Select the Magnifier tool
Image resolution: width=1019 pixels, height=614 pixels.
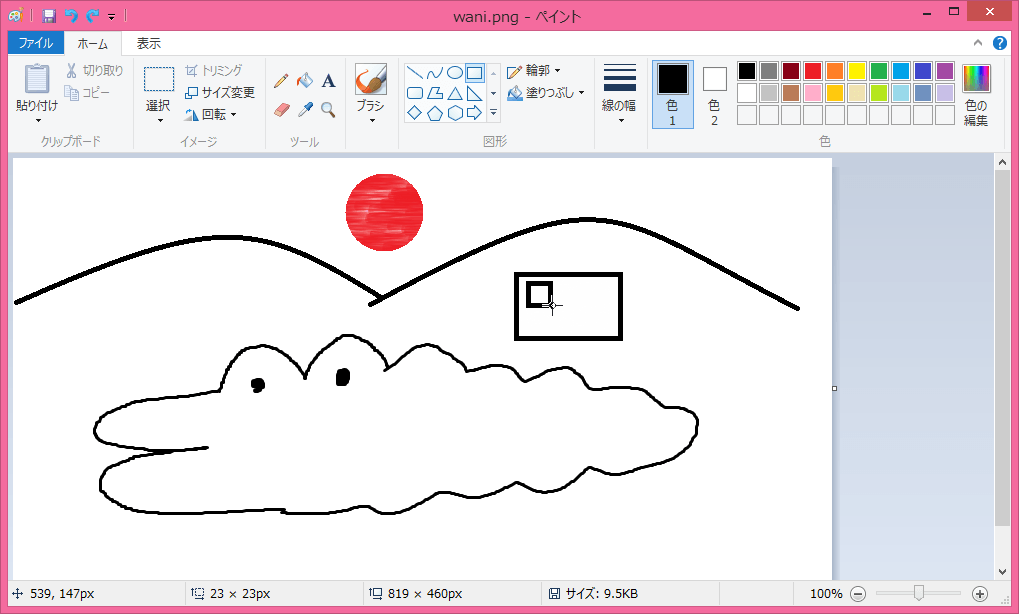[329, 110]
